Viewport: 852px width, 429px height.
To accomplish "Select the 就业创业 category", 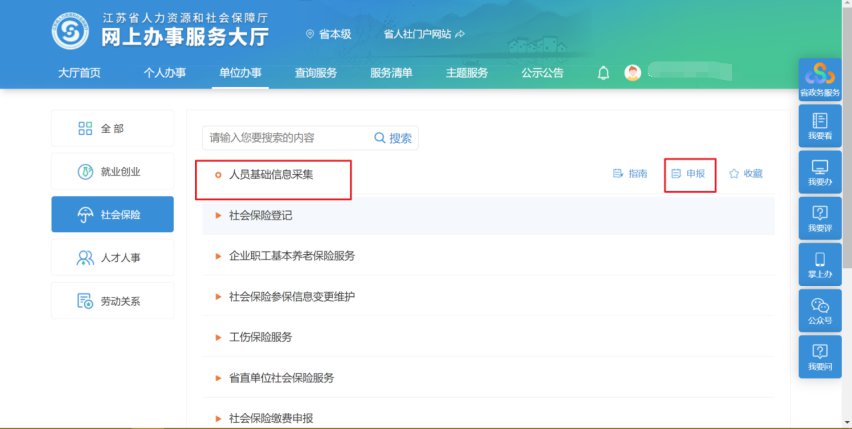I will (112, 172).
